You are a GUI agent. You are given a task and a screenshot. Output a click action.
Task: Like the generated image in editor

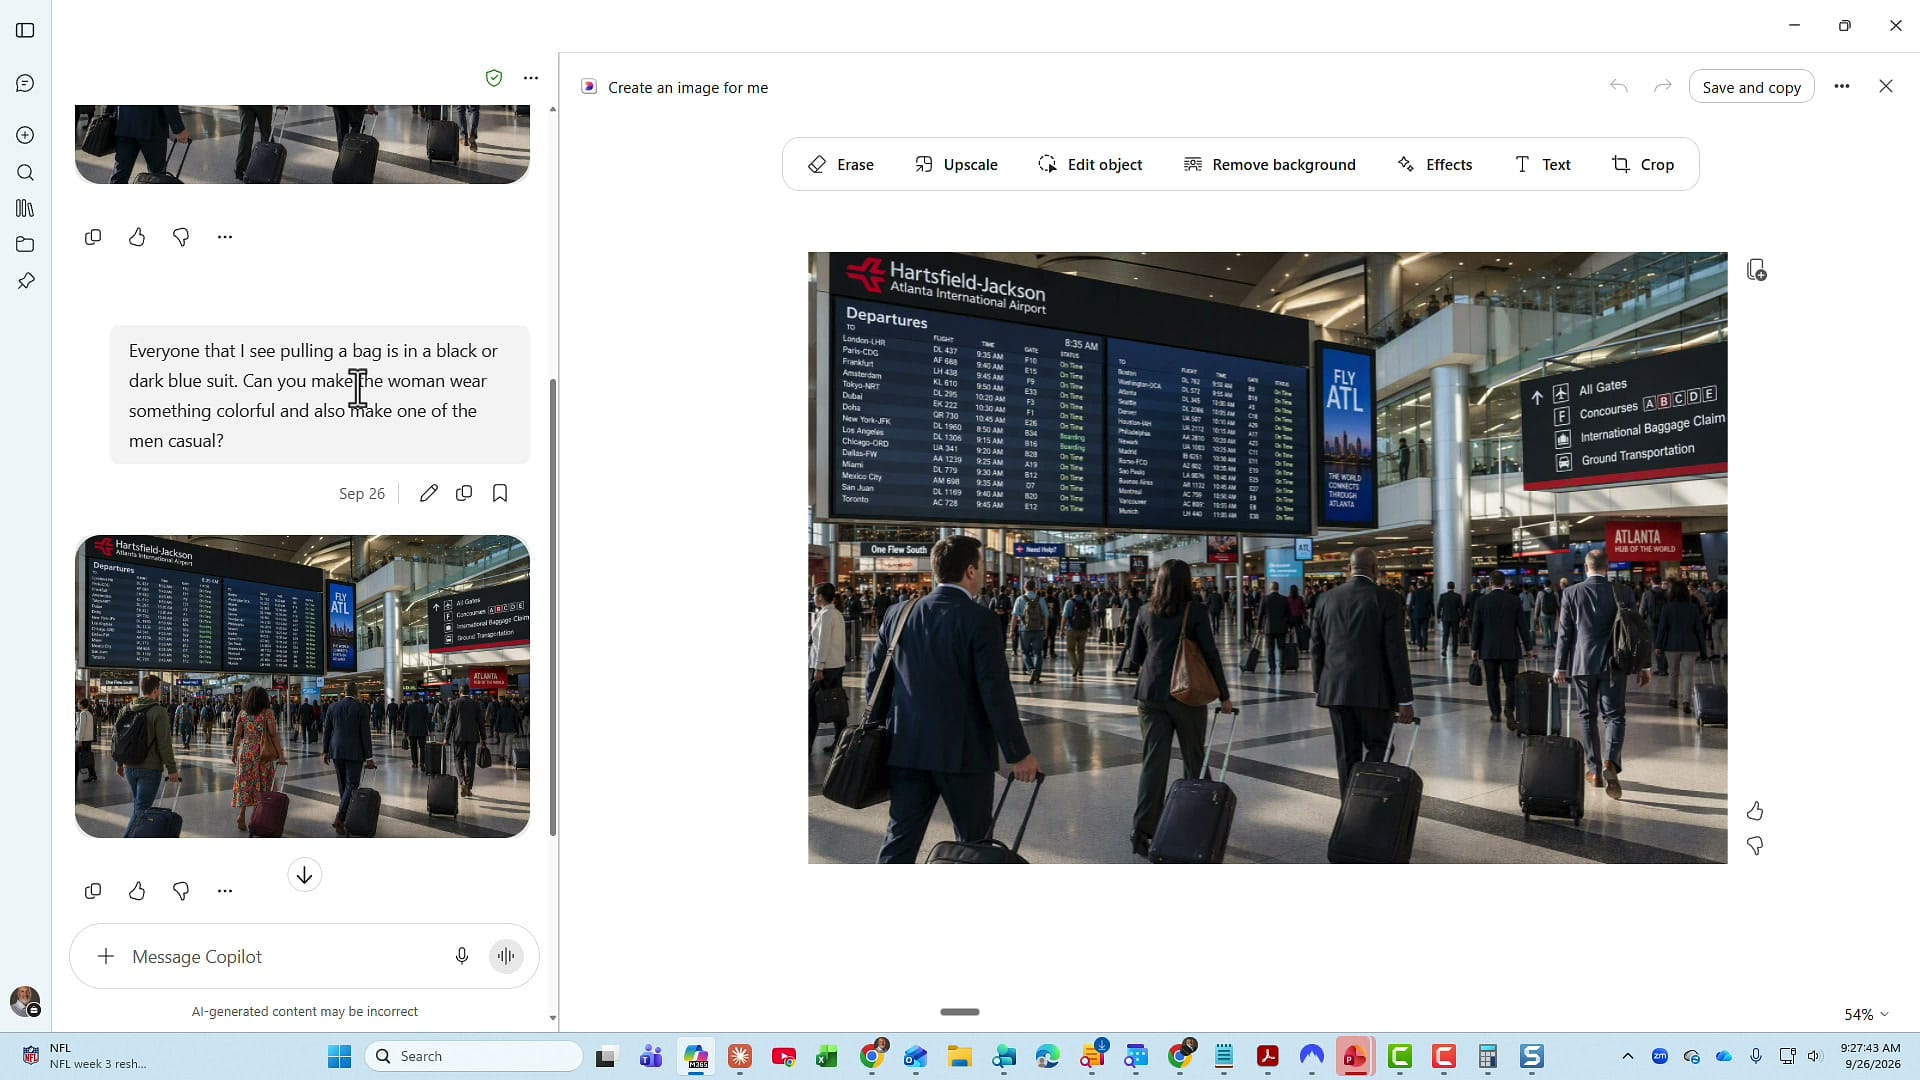(1755, 811)
